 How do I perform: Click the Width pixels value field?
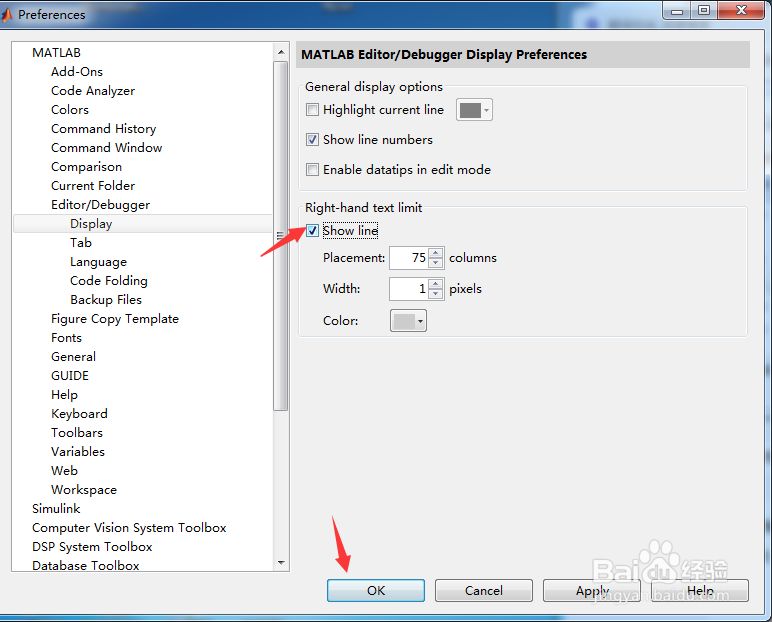point(409,289)
